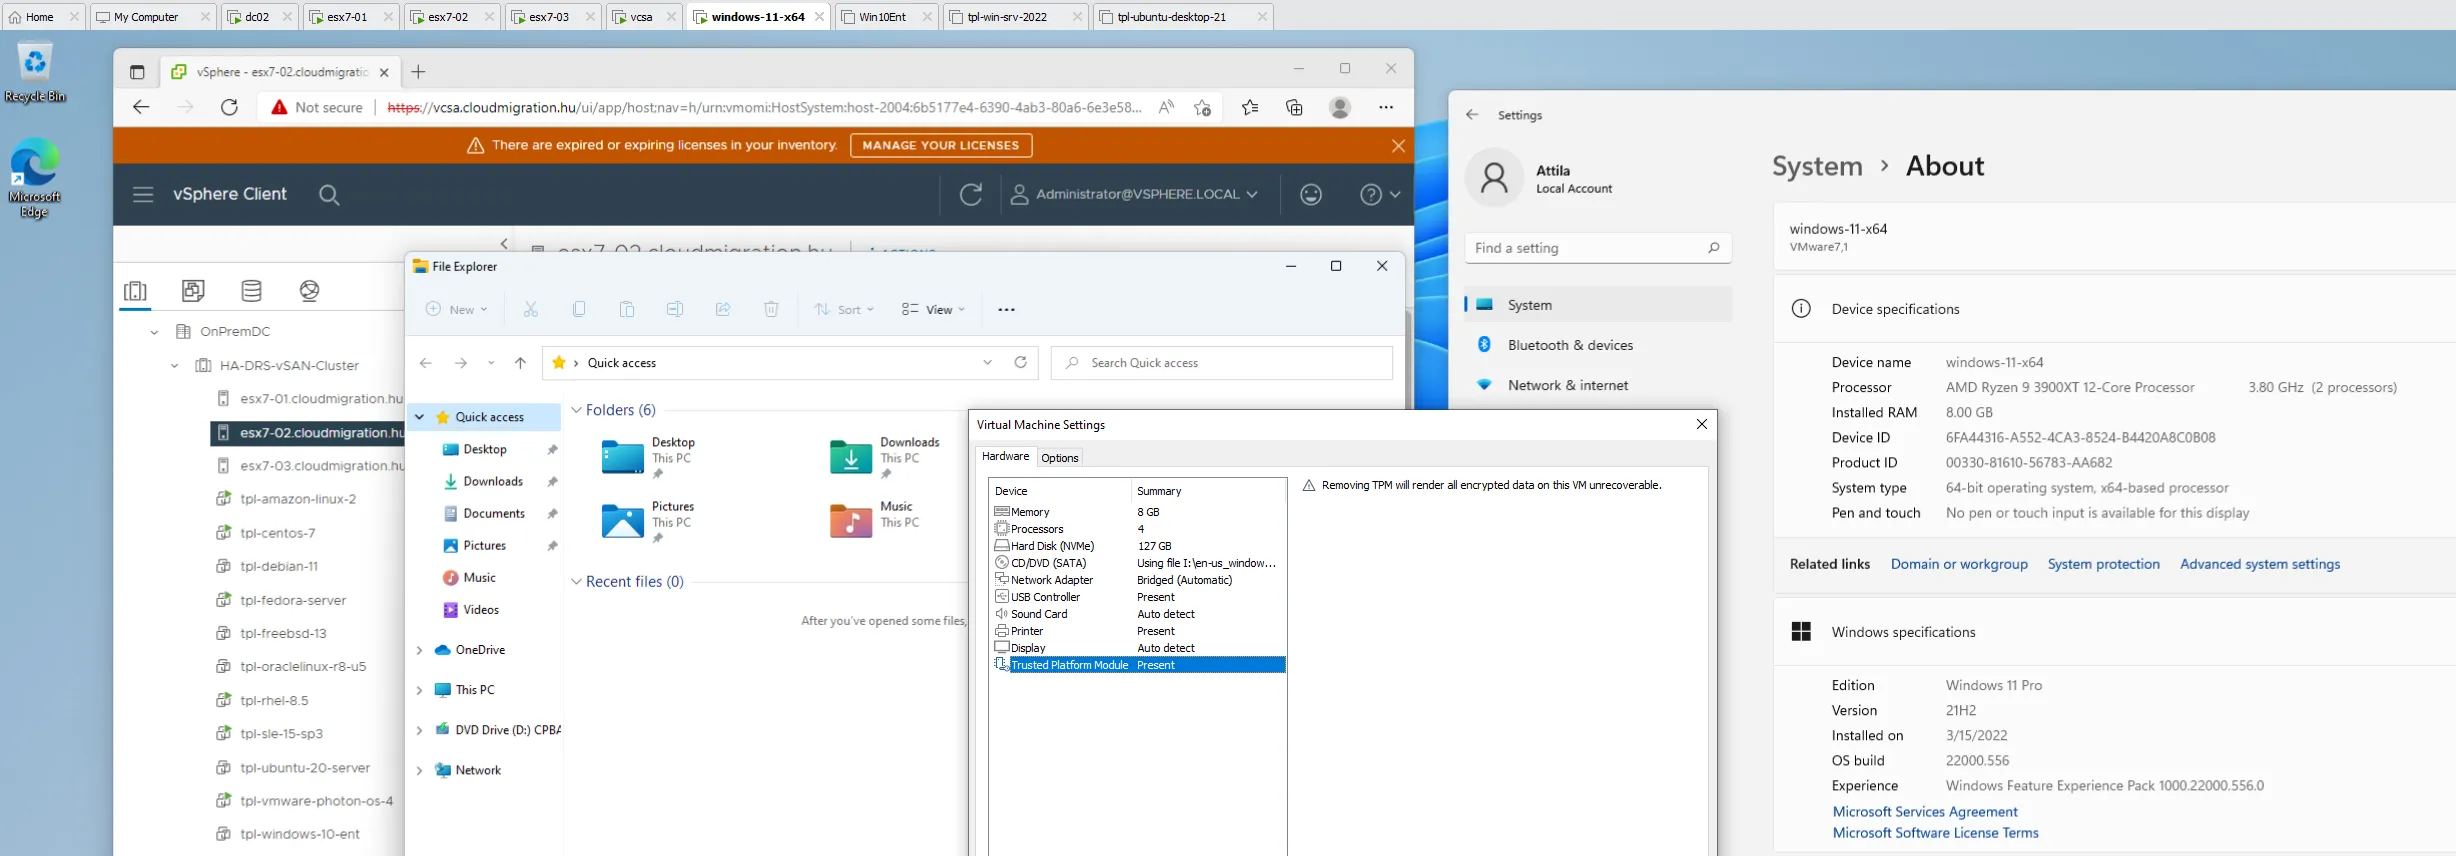Collapse the OnPremDC datacenter tree node
The image size is (2456, 856).
154,332
